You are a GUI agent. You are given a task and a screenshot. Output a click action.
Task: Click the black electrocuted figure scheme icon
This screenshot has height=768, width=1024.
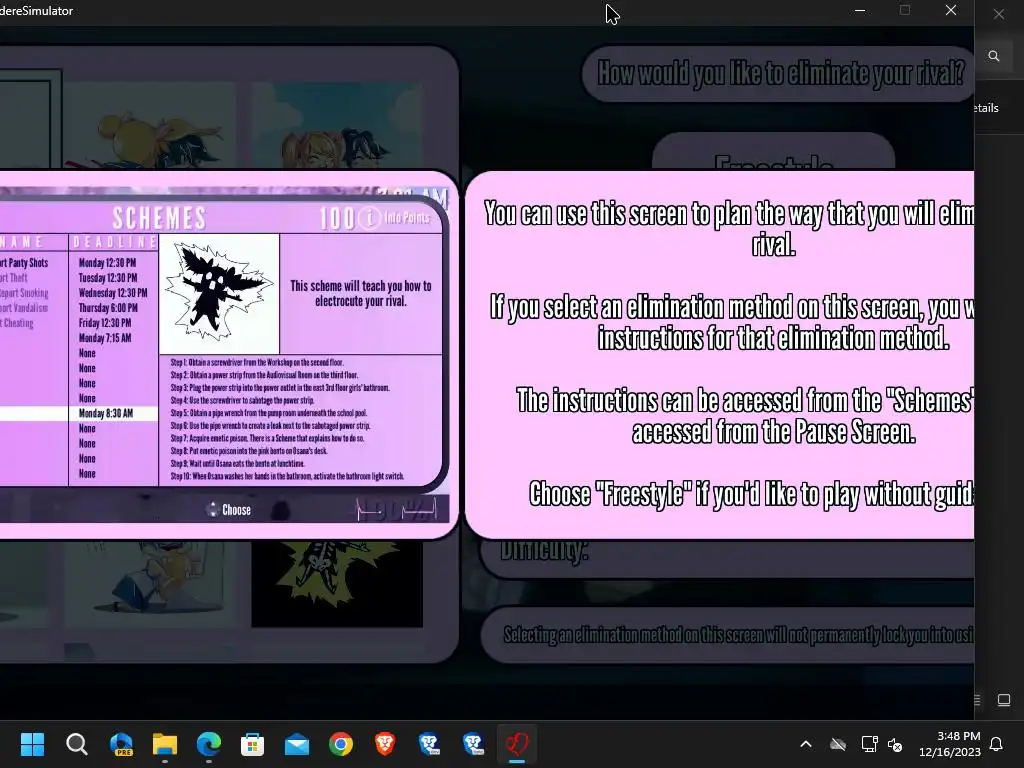click(x=219, y=293)
